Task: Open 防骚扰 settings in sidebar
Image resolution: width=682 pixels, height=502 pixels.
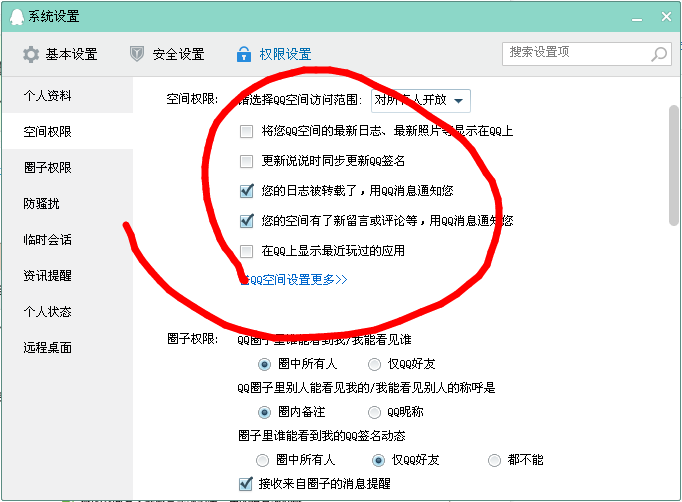Action: (67, 204)
